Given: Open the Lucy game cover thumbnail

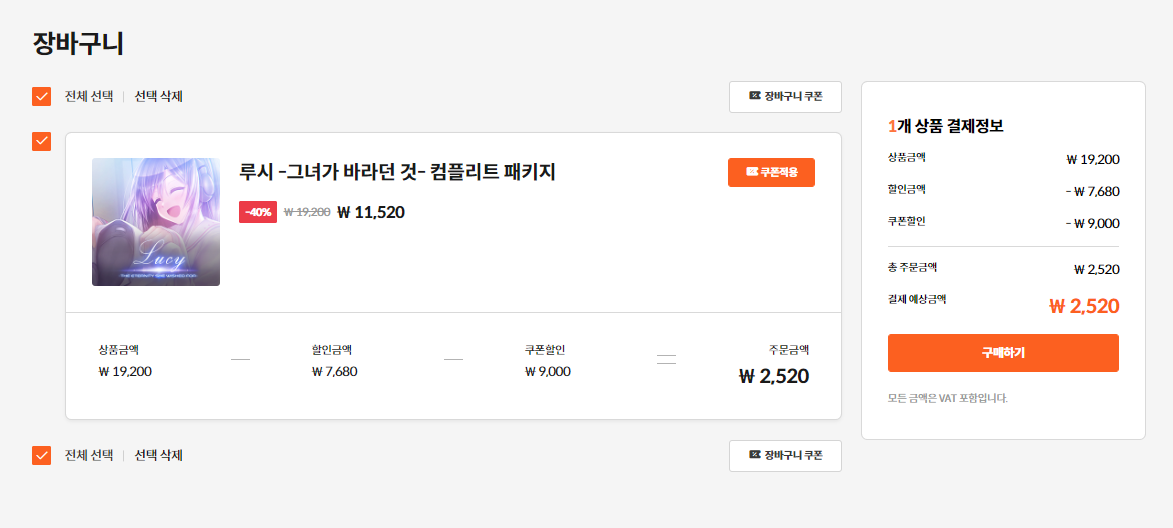Looking at the screenshot, I should [x=156, y=222].
